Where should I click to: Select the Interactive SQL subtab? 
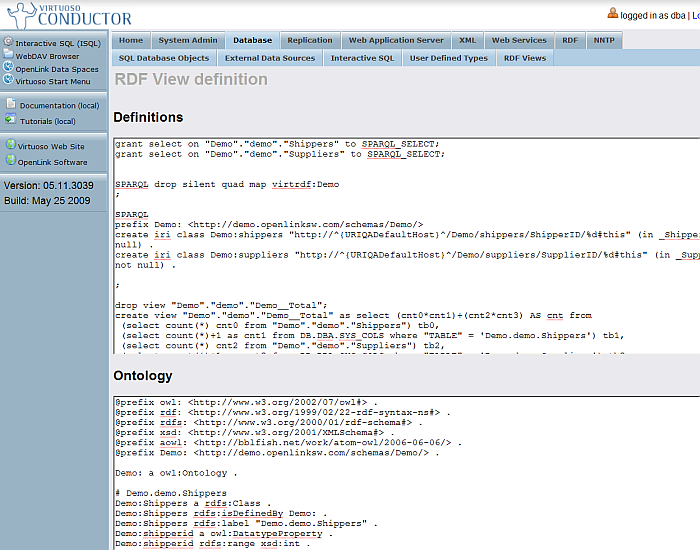pyautogui.click(x=362, y=58)
